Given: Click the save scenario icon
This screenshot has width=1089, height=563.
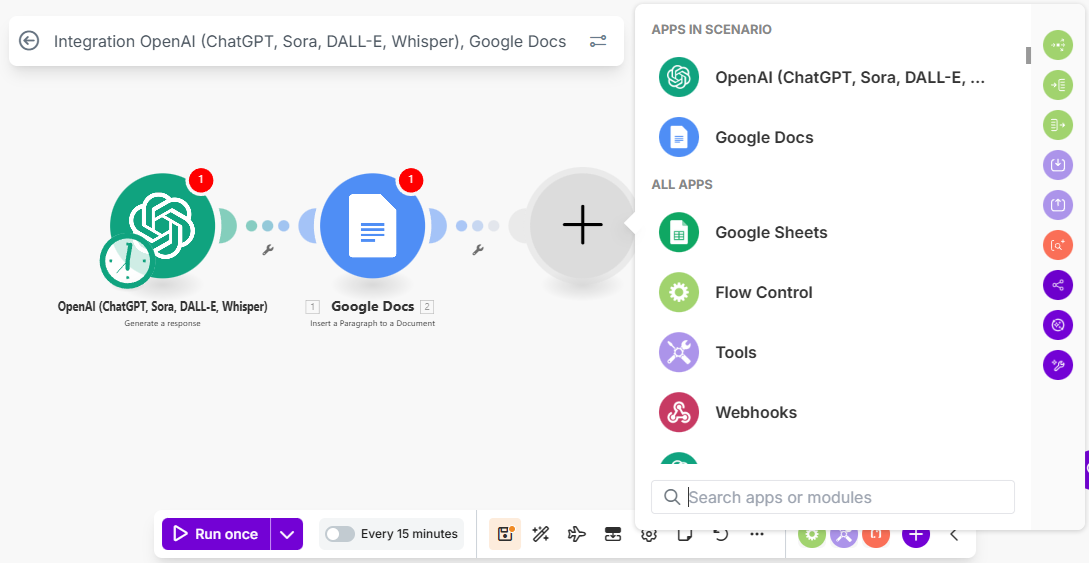Looking at the screenshot, I should point(505,534).
